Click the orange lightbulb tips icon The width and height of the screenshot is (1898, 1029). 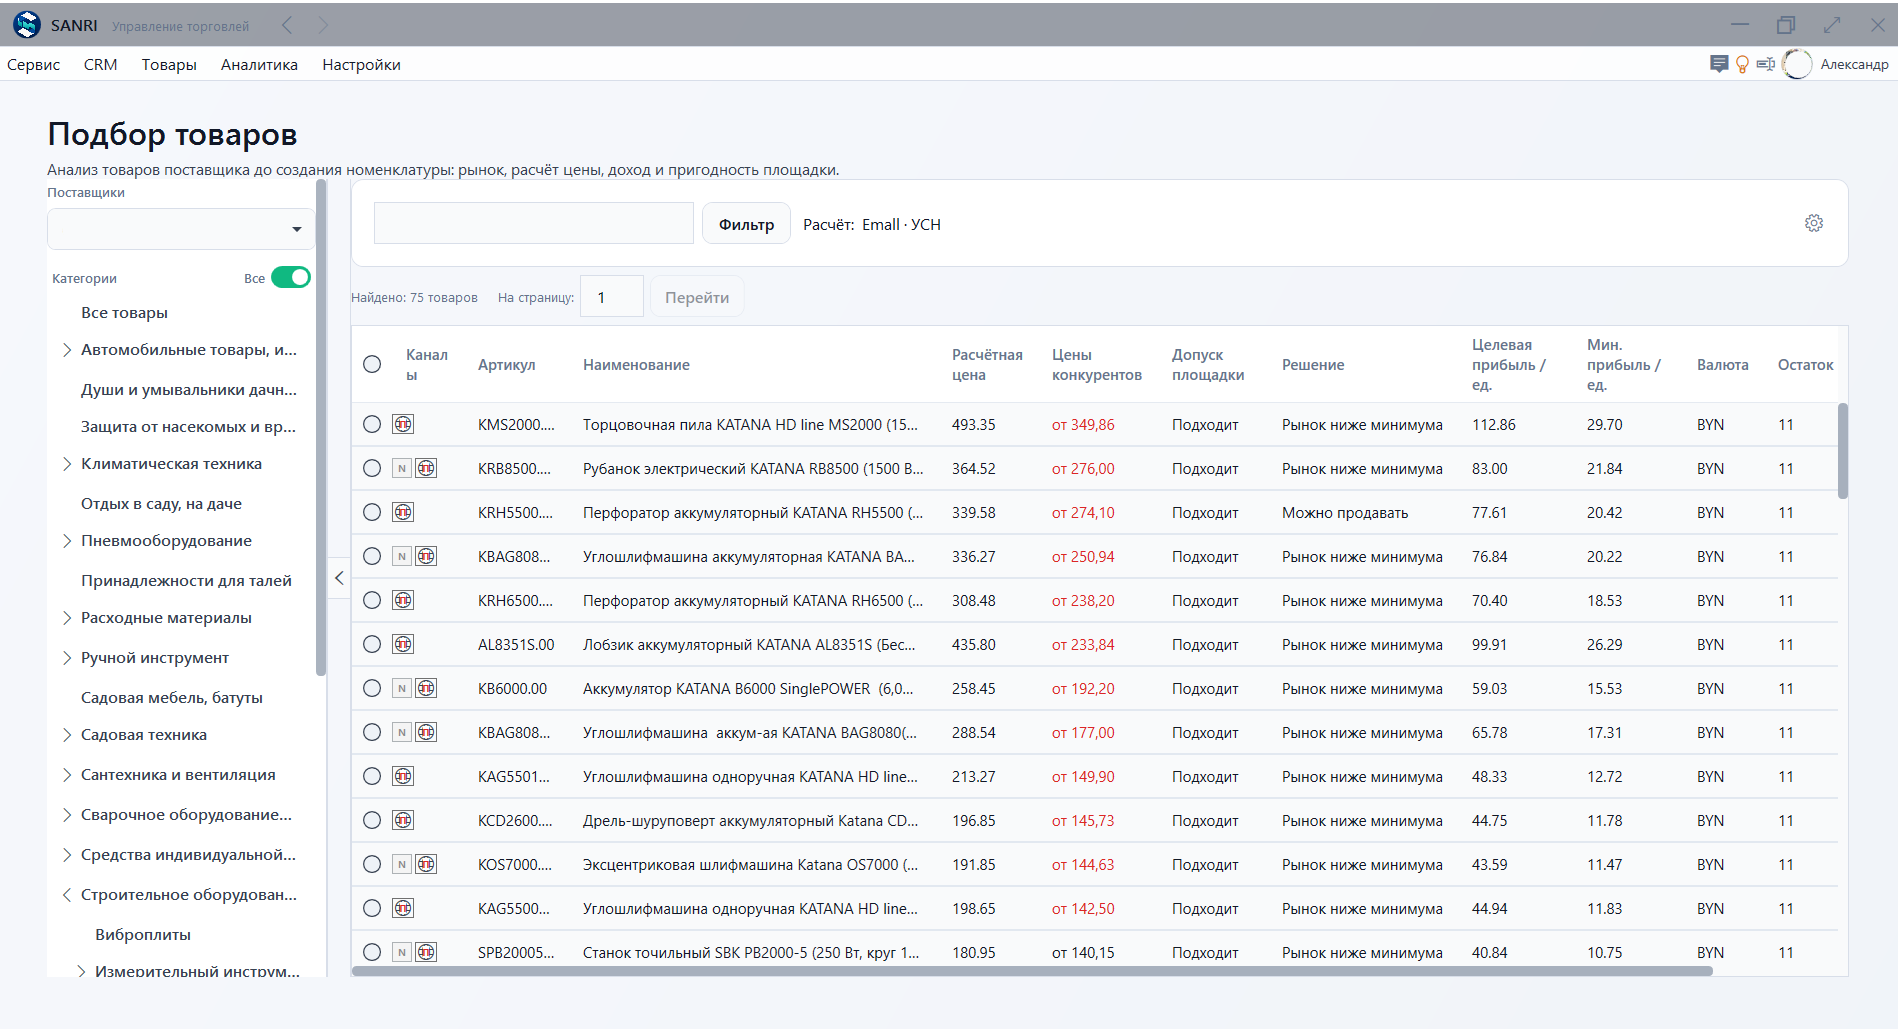(1742, 64)
